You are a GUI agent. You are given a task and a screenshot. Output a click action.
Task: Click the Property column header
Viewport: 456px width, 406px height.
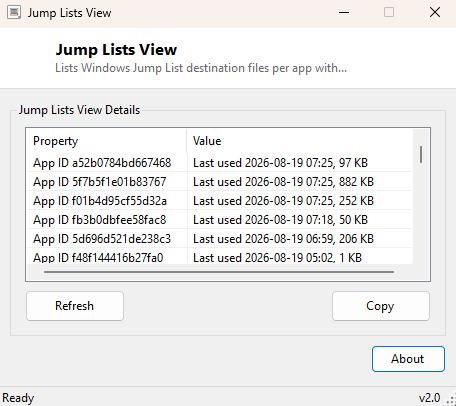coord(107,141)
